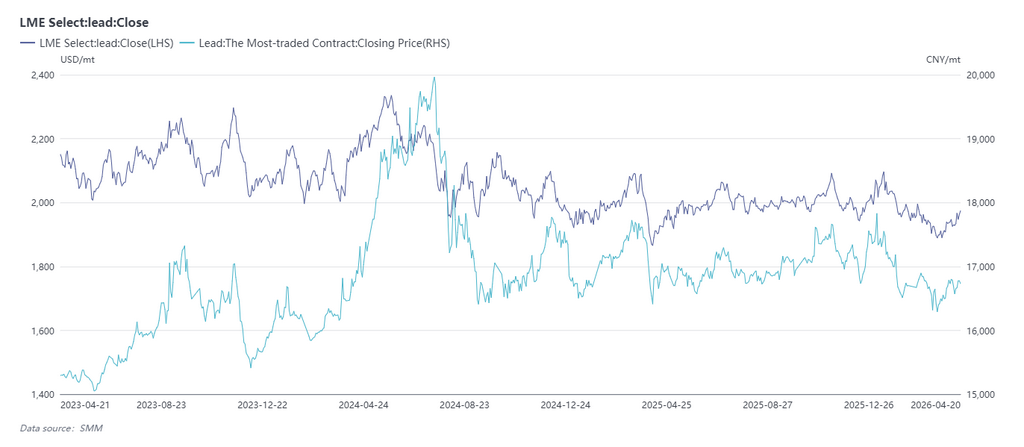The image size is (1024, 447).
Task: Select the 2023-08-23 date on the x-axis
Action: (x=161, y=407)
